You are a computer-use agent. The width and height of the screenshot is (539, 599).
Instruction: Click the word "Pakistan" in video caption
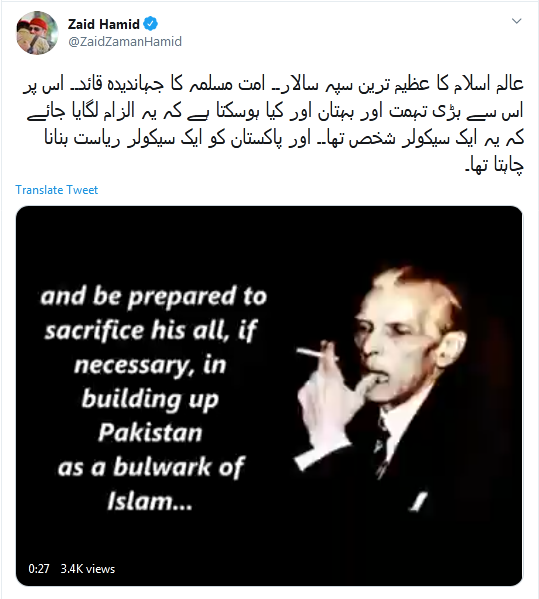coord(150,433)
